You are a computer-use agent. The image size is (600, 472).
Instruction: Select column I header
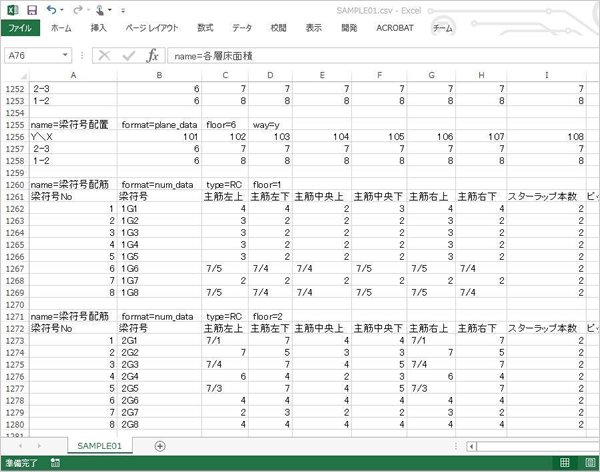[x=546, y=75]
